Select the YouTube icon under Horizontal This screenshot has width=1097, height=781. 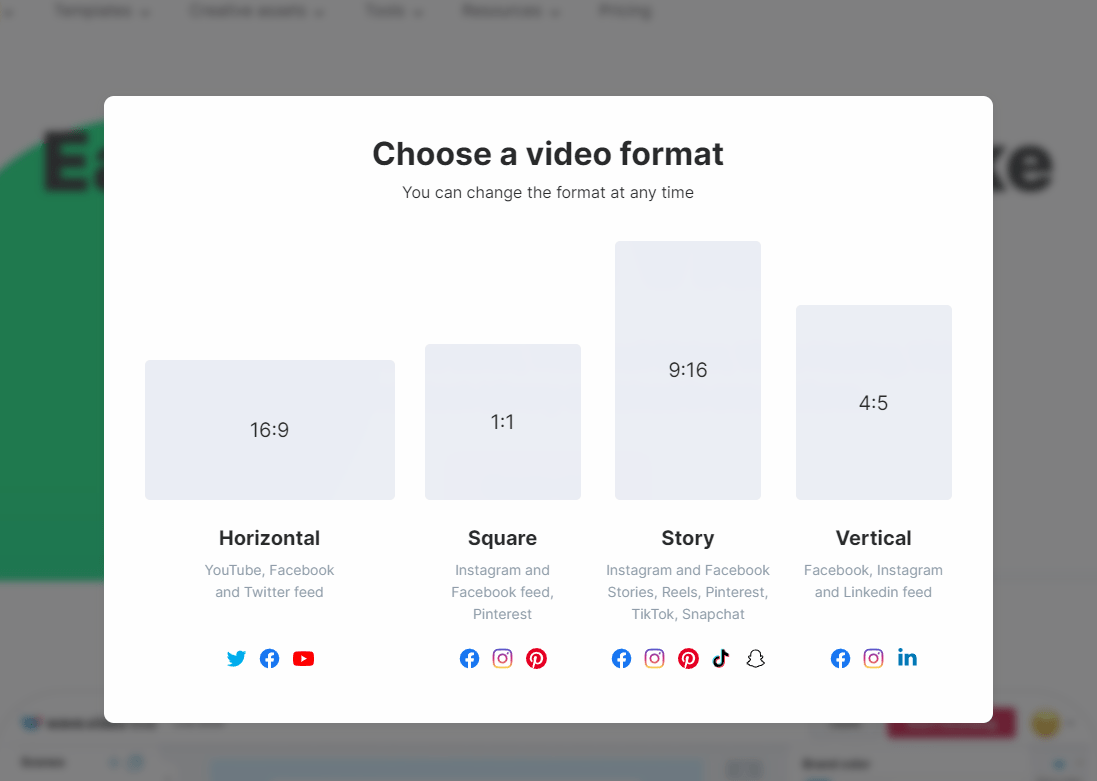303,658
